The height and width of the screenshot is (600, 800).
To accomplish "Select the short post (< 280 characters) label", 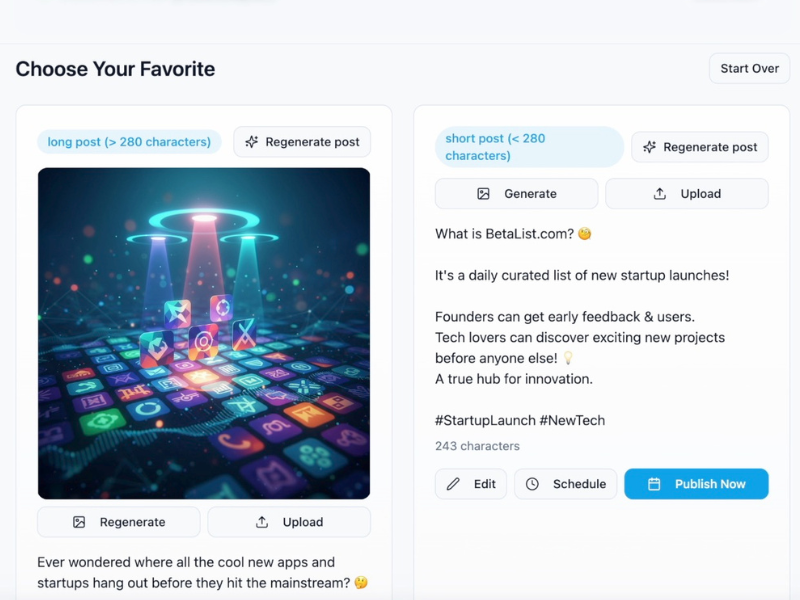I will 528,146.
